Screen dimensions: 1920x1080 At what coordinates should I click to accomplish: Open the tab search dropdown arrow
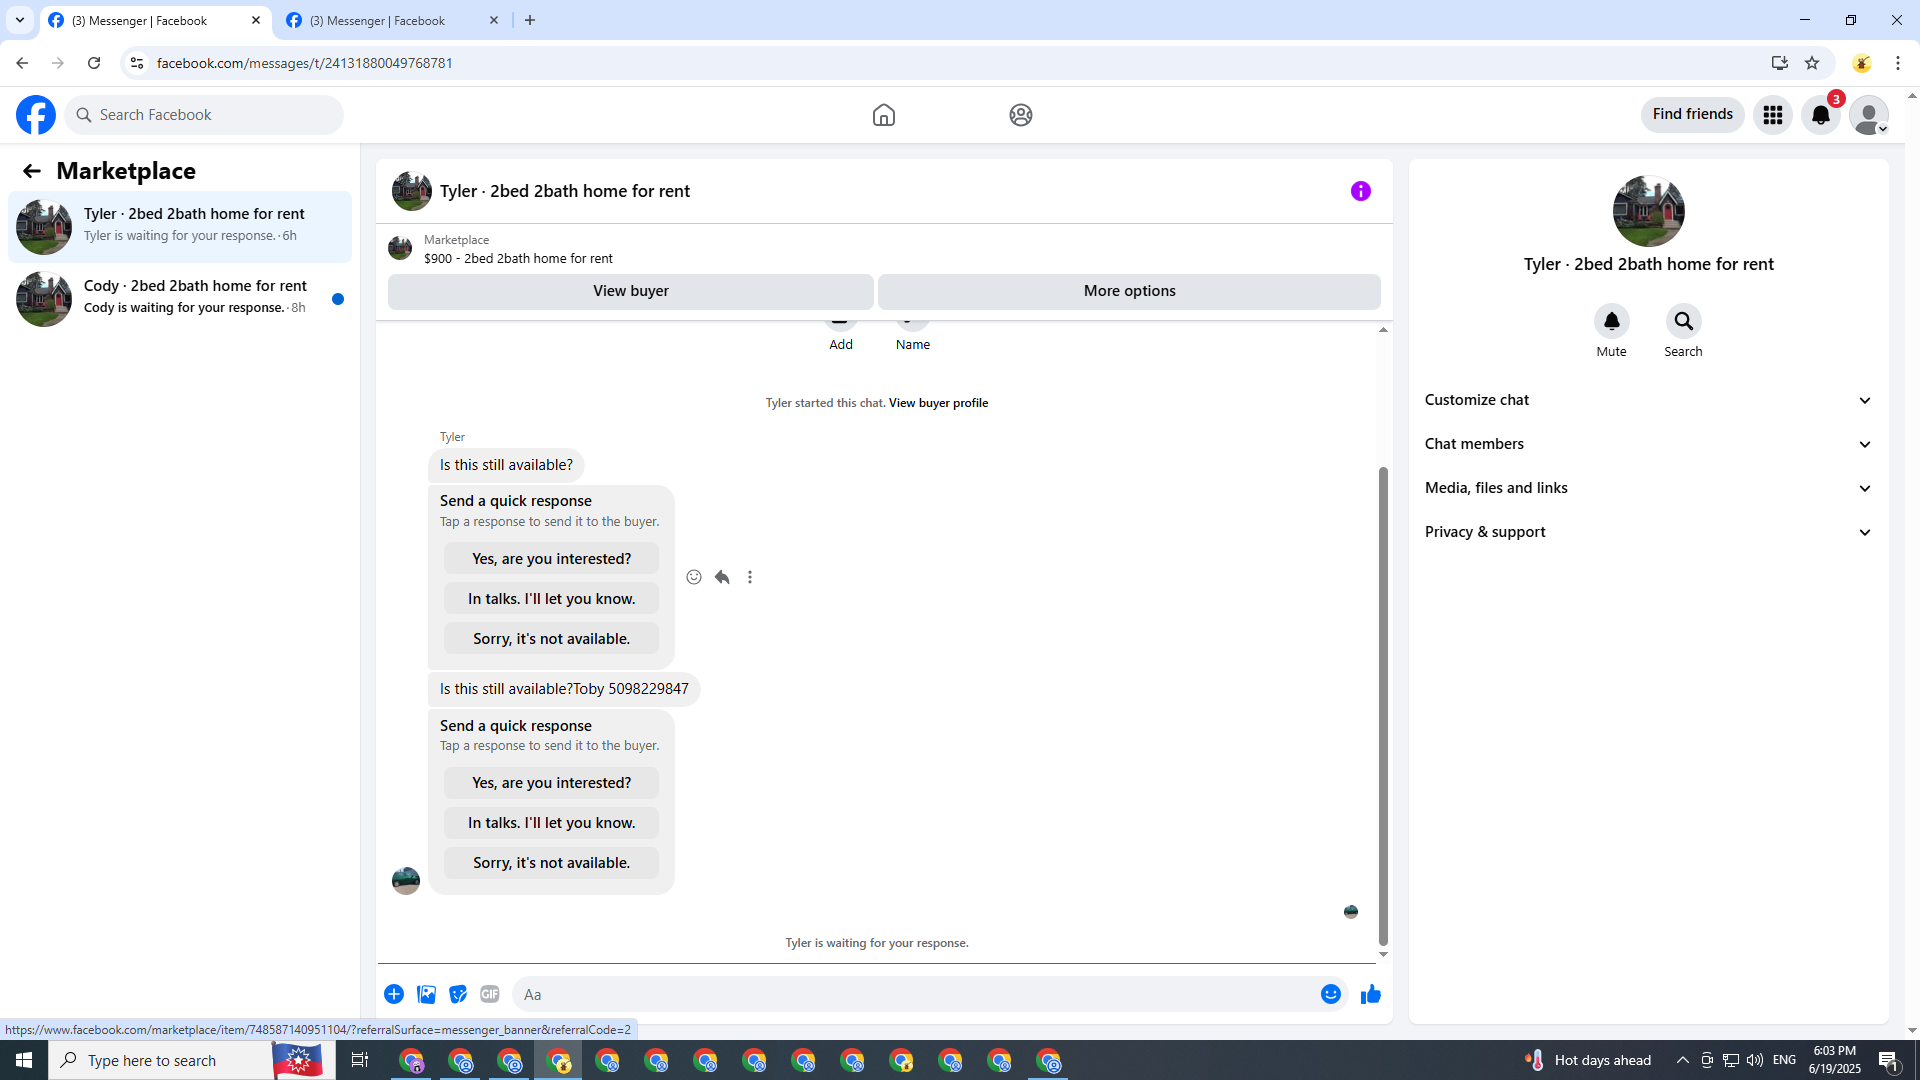pyautogui.click(x=19, y=20)
